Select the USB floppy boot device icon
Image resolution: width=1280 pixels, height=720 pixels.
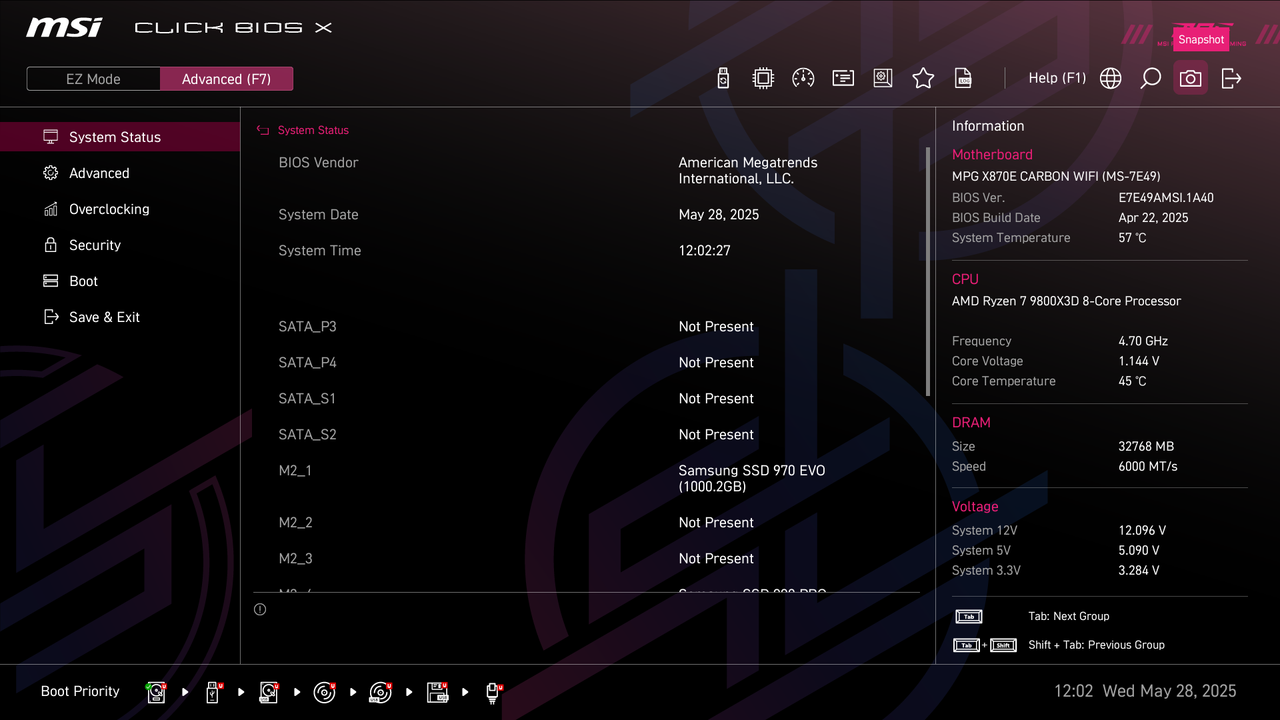(x=437, y=692)
